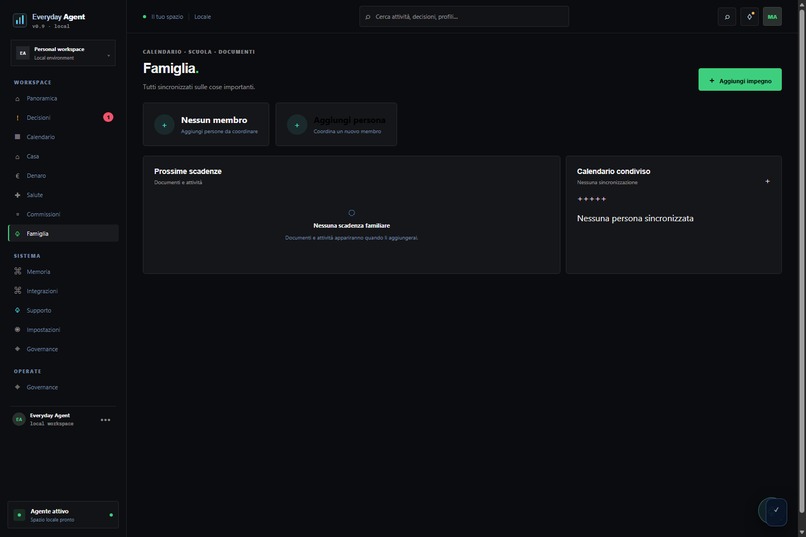806x537 pixels.
Task: Click the Salute plus icon
Action: point(17,195)
